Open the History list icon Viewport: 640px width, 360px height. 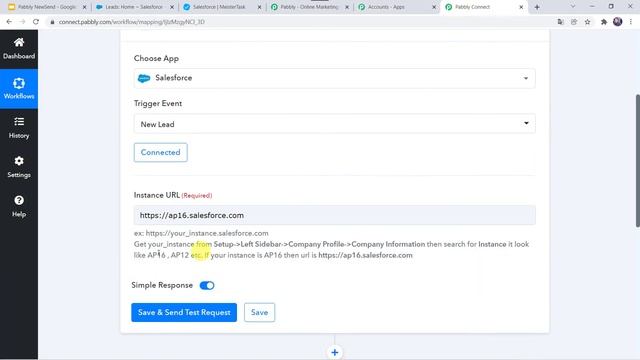pyautogui.click(x=19, y=122)
